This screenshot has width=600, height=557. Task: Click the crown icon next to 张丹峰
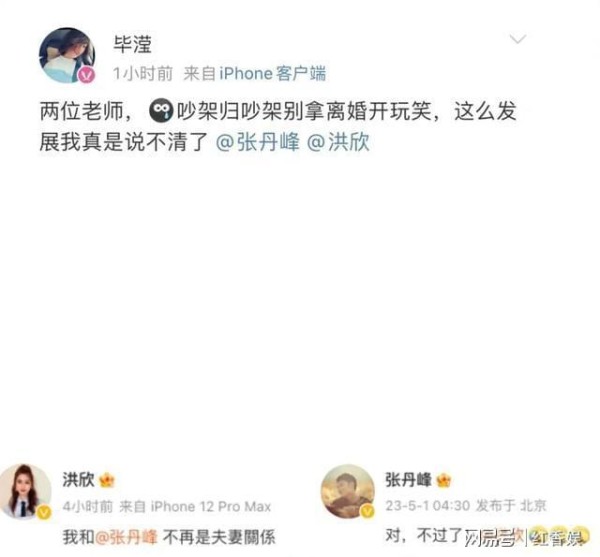pos(443,480)
